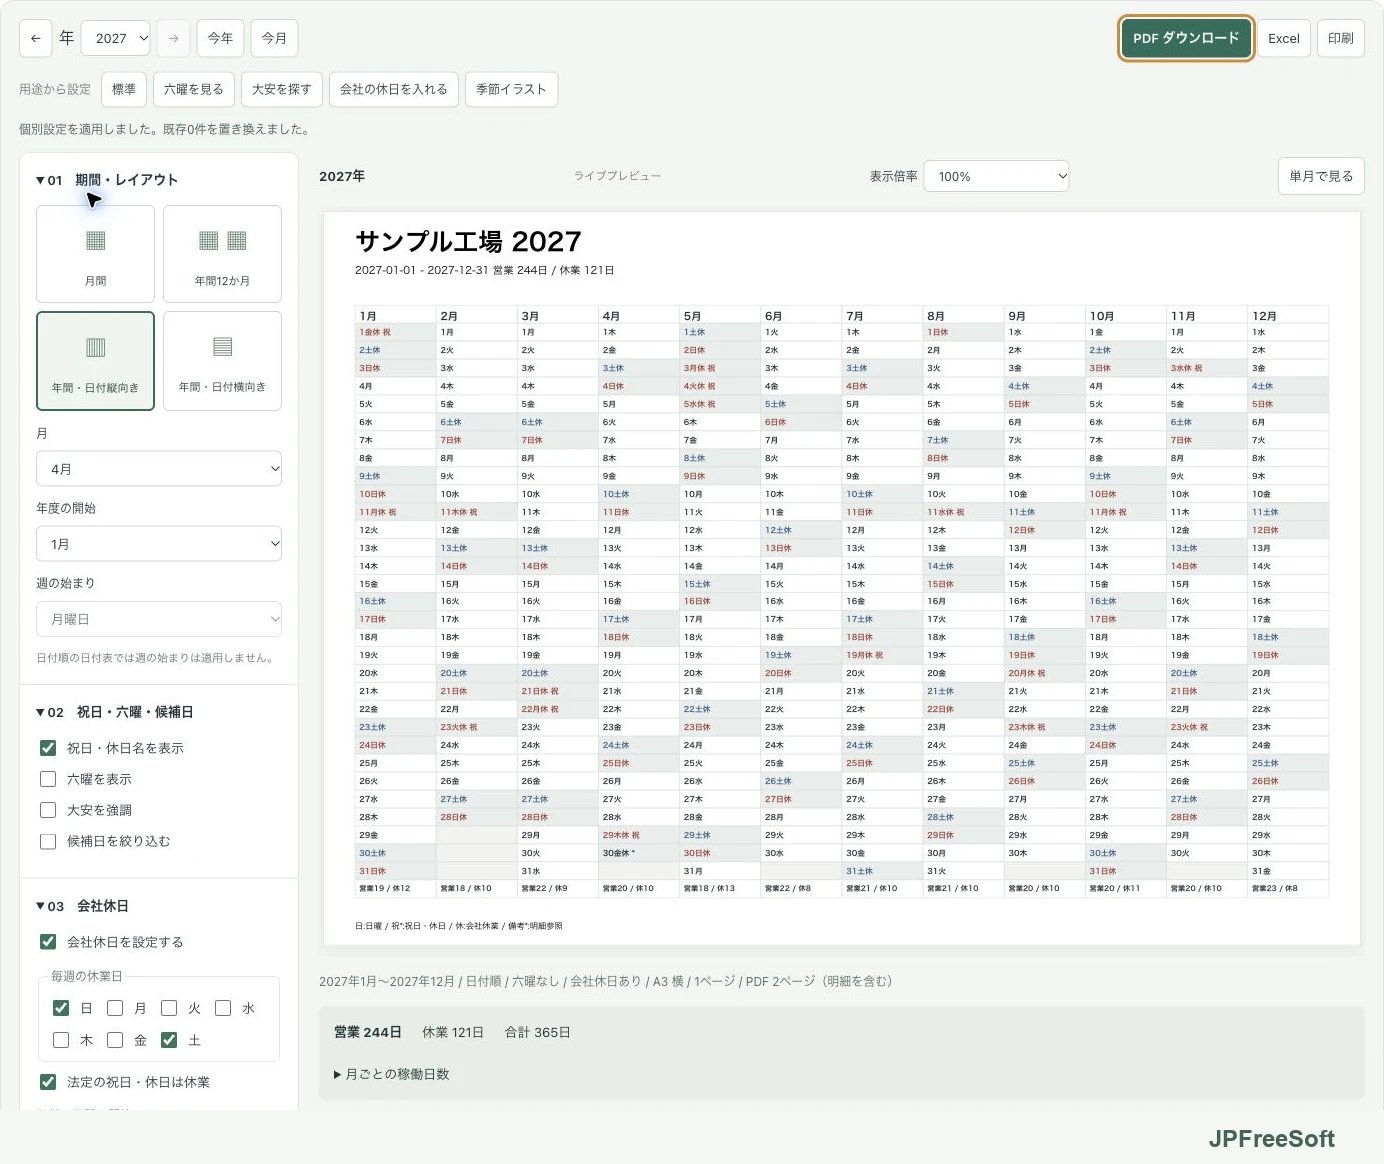Jump to this month with 今月

point(274,39)
